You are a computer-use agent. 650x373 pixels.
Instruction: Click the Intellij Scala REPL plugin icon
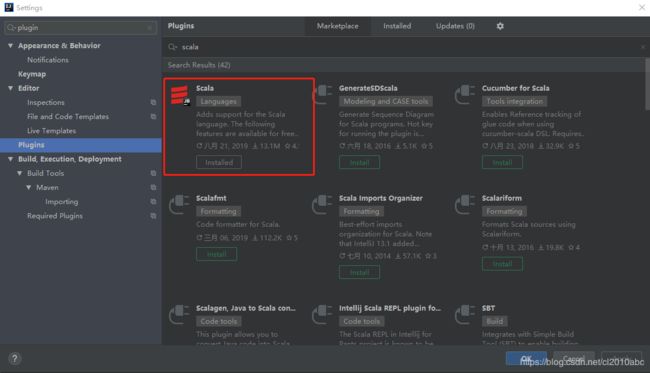(x=322, y=315)
